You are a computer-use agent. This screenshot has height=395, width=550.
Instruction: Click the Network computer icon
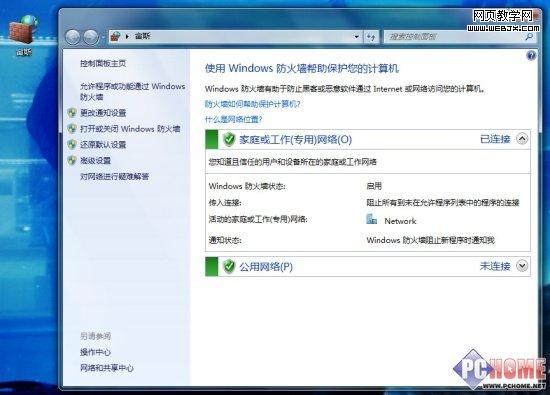click(371, 219)
